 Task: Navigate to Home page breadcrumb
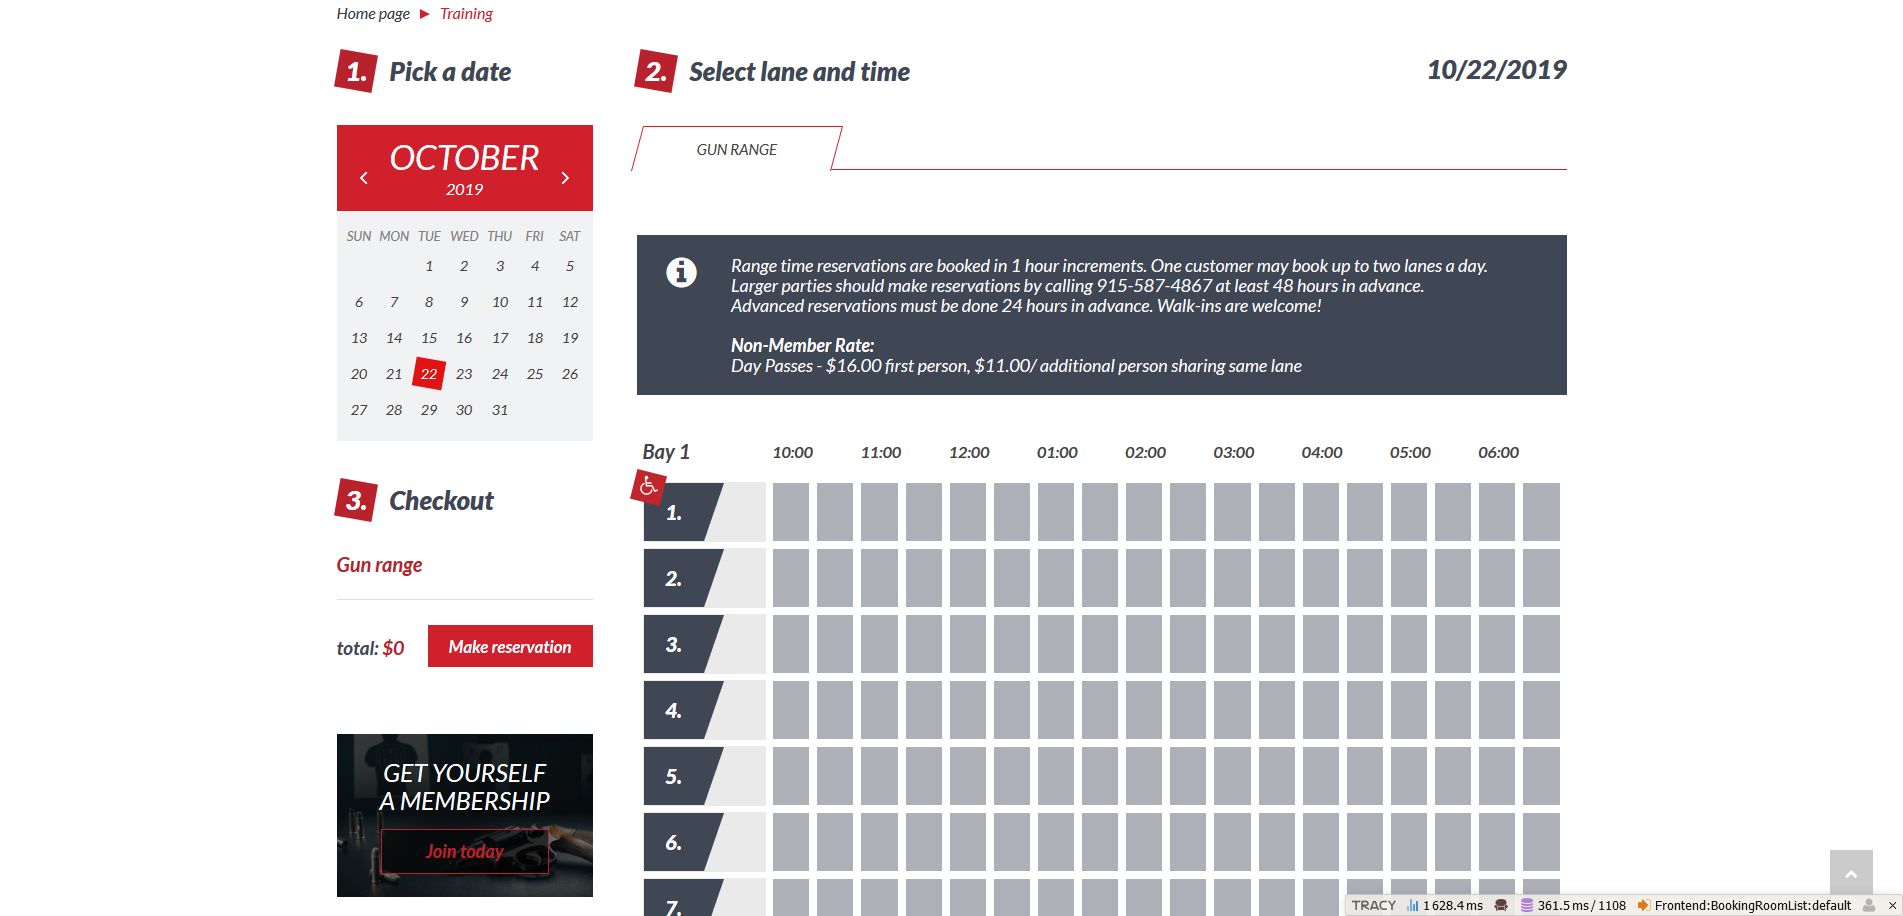373,14
